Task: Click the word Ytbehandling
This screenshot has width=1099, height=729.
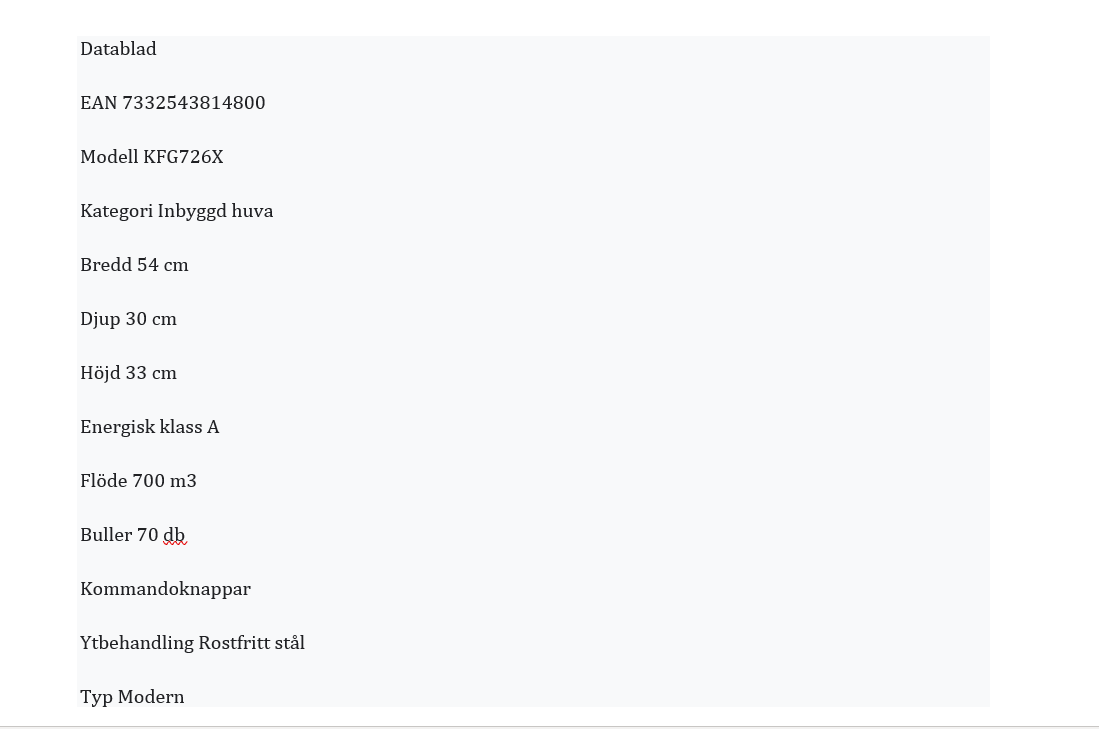Action: (137, 643)
